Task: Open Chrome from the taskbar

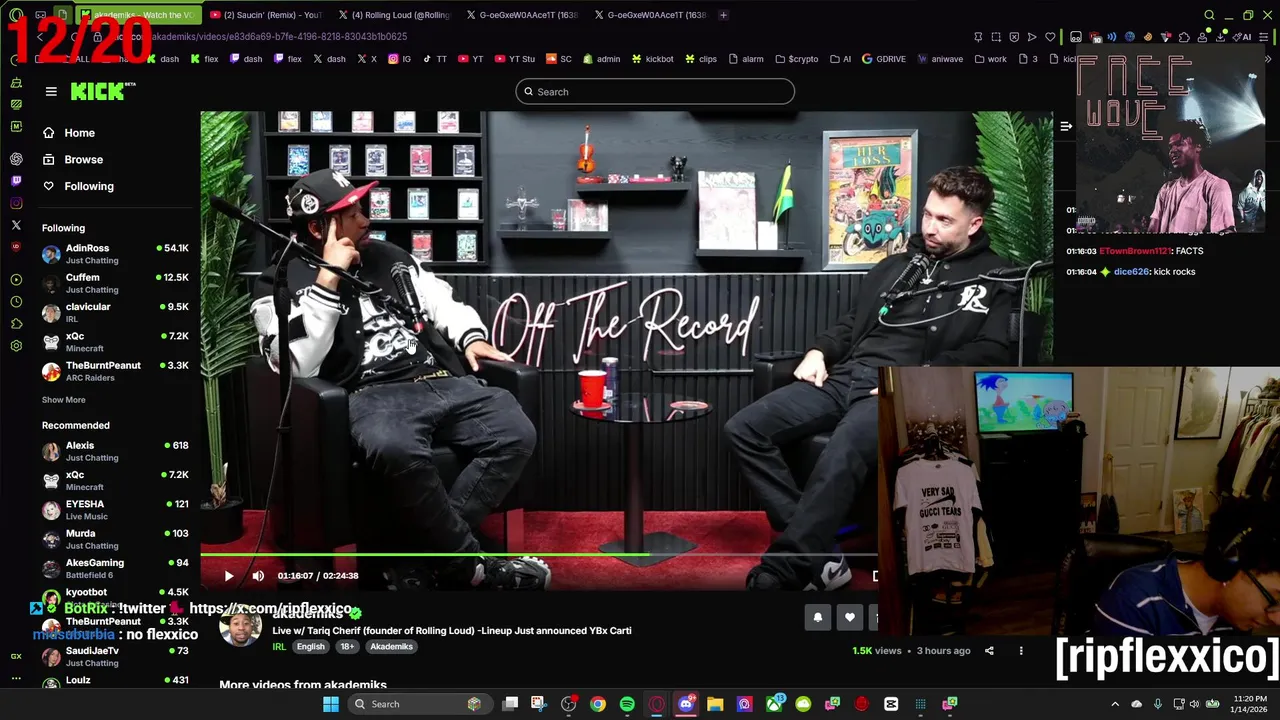Action: pos(597,704)
